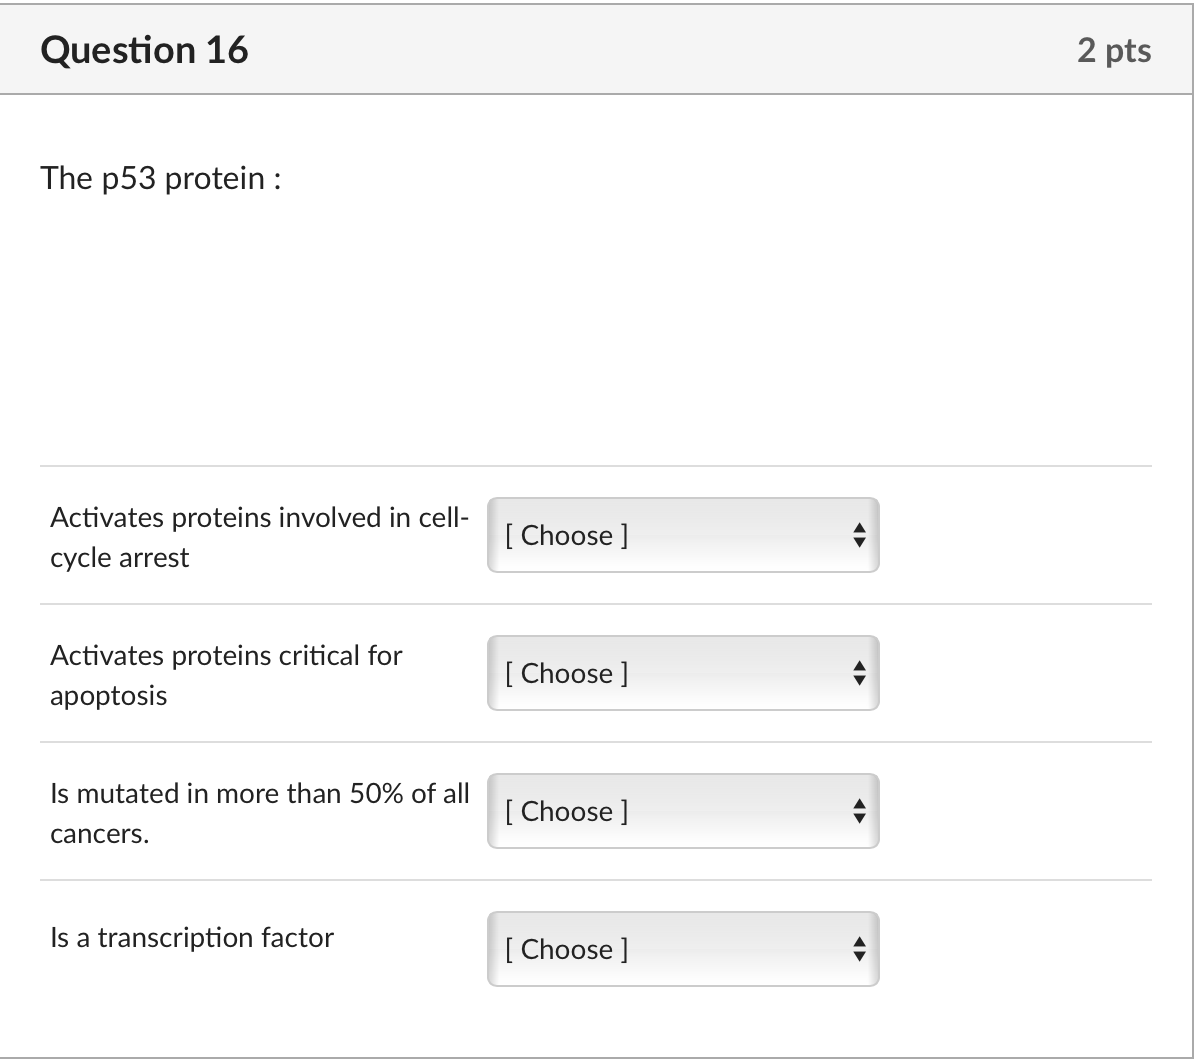Image resolution: width=1196 pixels, height=1062 pixels.
Task: Open the dropdown for 'Is mutated in more than 50% of all cancers'
Action: point(683,811)
